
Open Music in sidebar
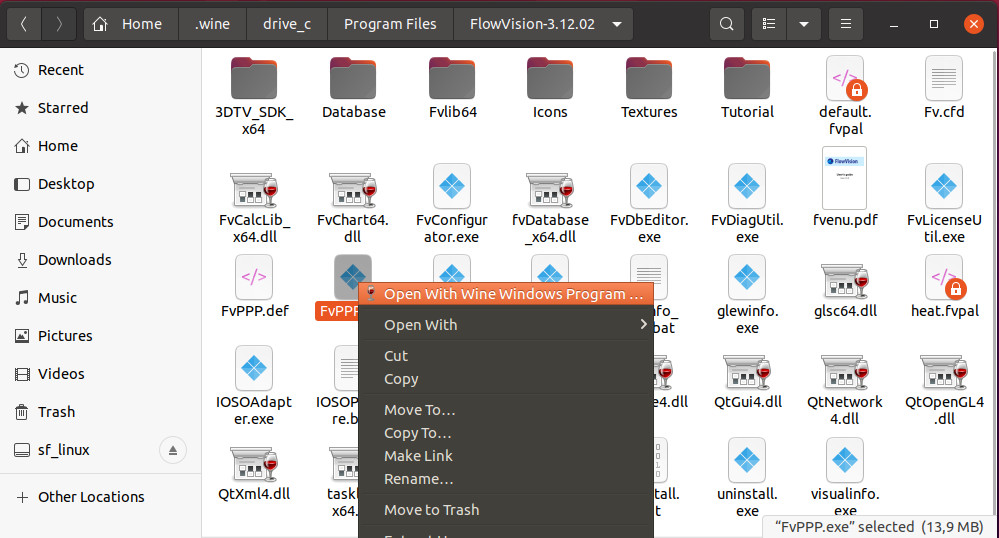pos(101,298)
